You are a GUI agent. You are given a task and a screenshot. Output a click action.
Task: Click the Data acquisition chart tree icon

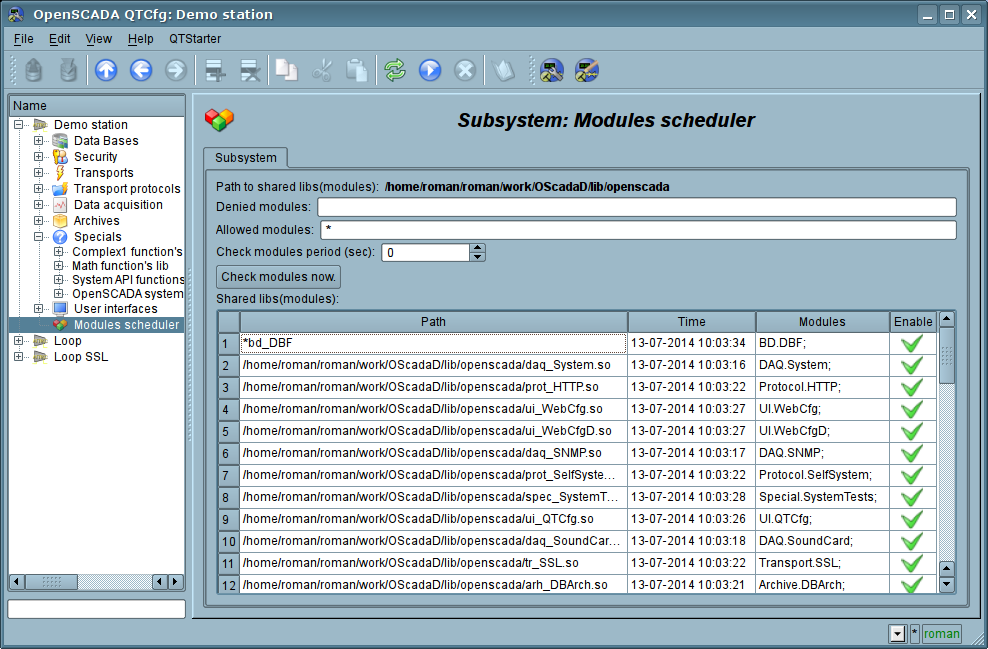60,205
